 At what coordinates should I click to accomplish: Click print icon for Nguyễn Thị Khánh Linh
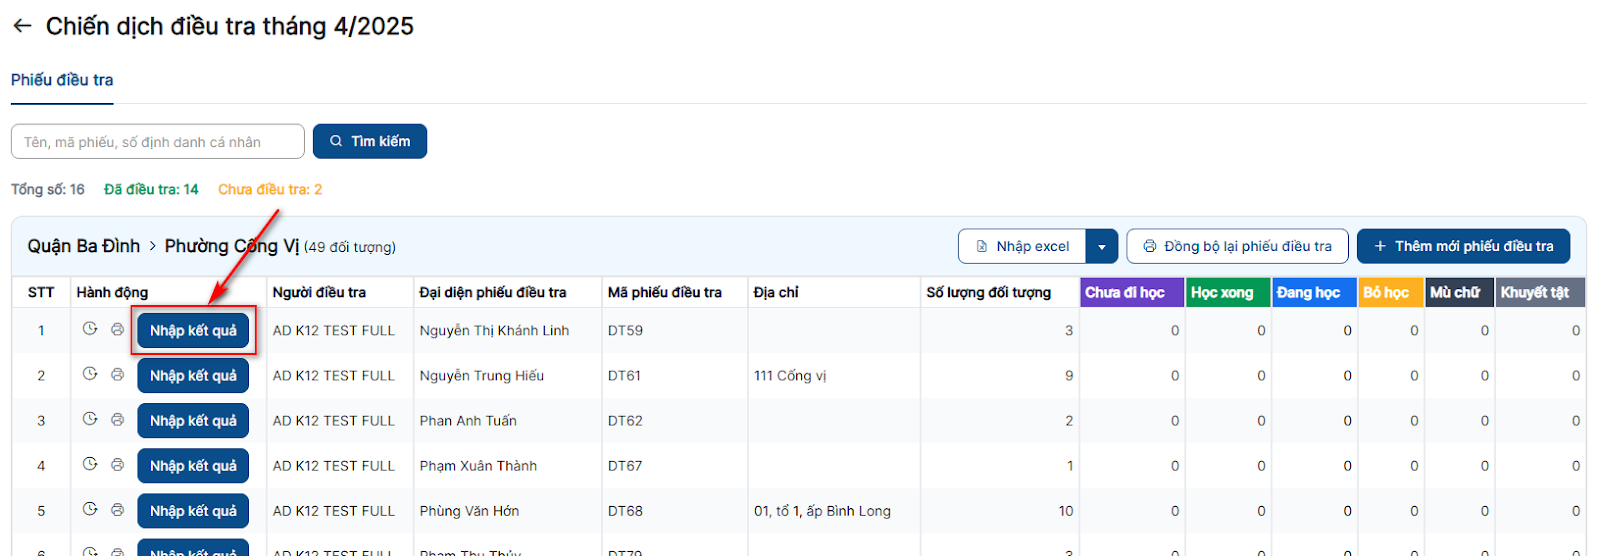coord(117,329)
